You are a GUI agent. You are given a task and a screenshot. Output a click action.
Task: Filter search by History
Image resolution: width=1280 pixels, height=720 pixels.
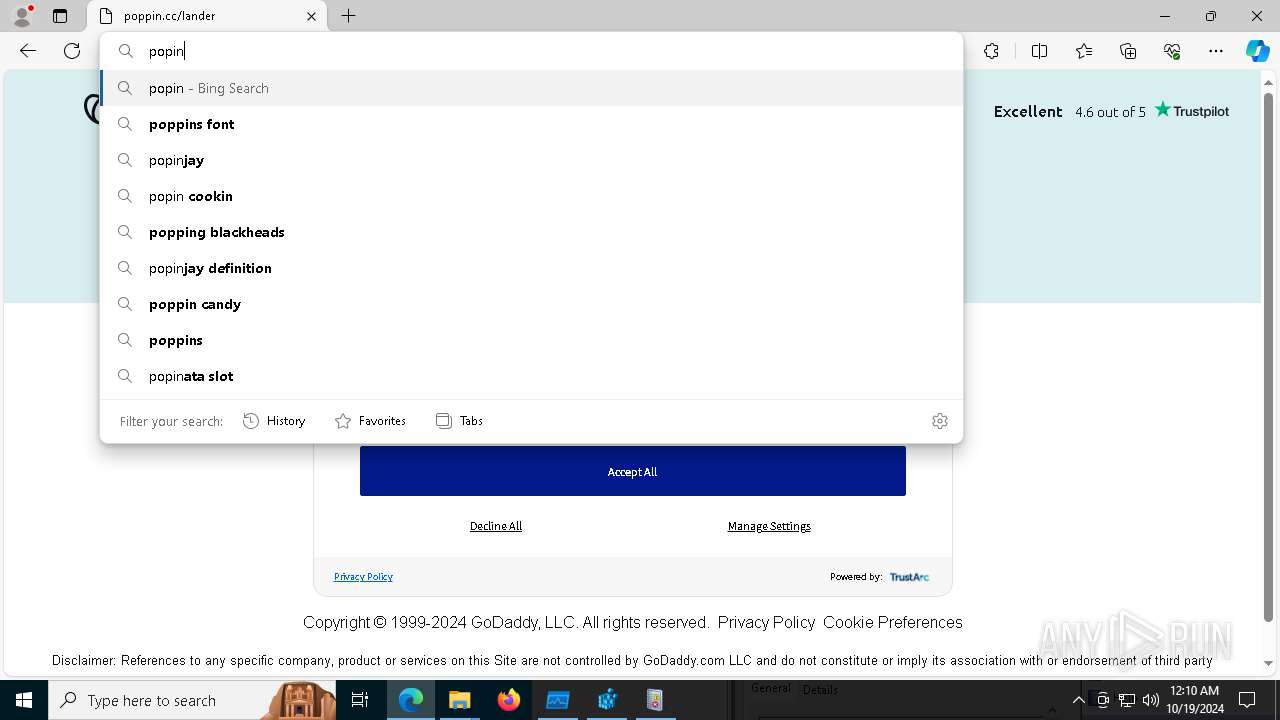(x=274, y=421)
